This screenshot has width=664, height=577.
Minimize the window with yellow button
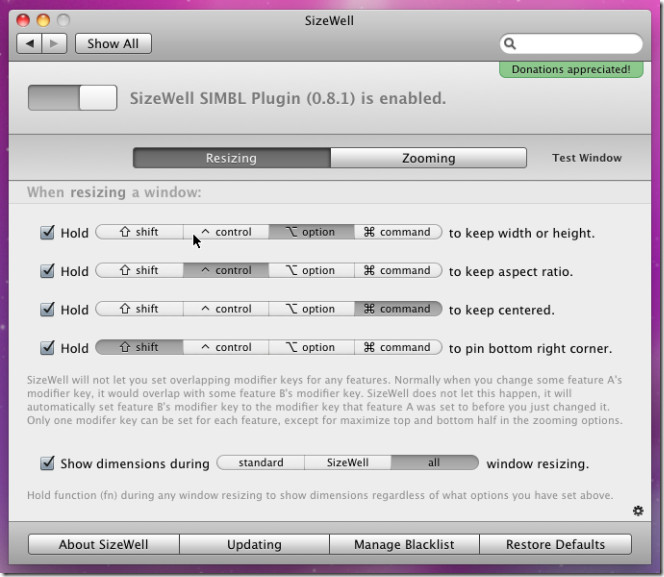pos(43,20)
